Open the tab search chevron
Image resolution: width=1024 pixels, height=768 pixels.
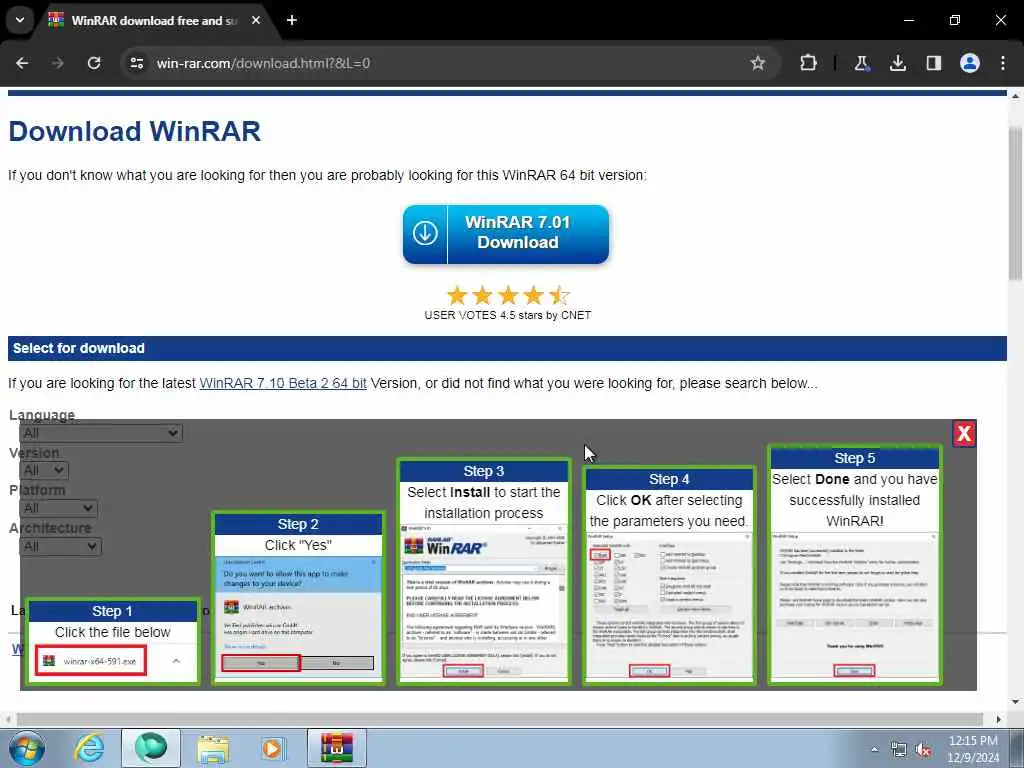20,20
